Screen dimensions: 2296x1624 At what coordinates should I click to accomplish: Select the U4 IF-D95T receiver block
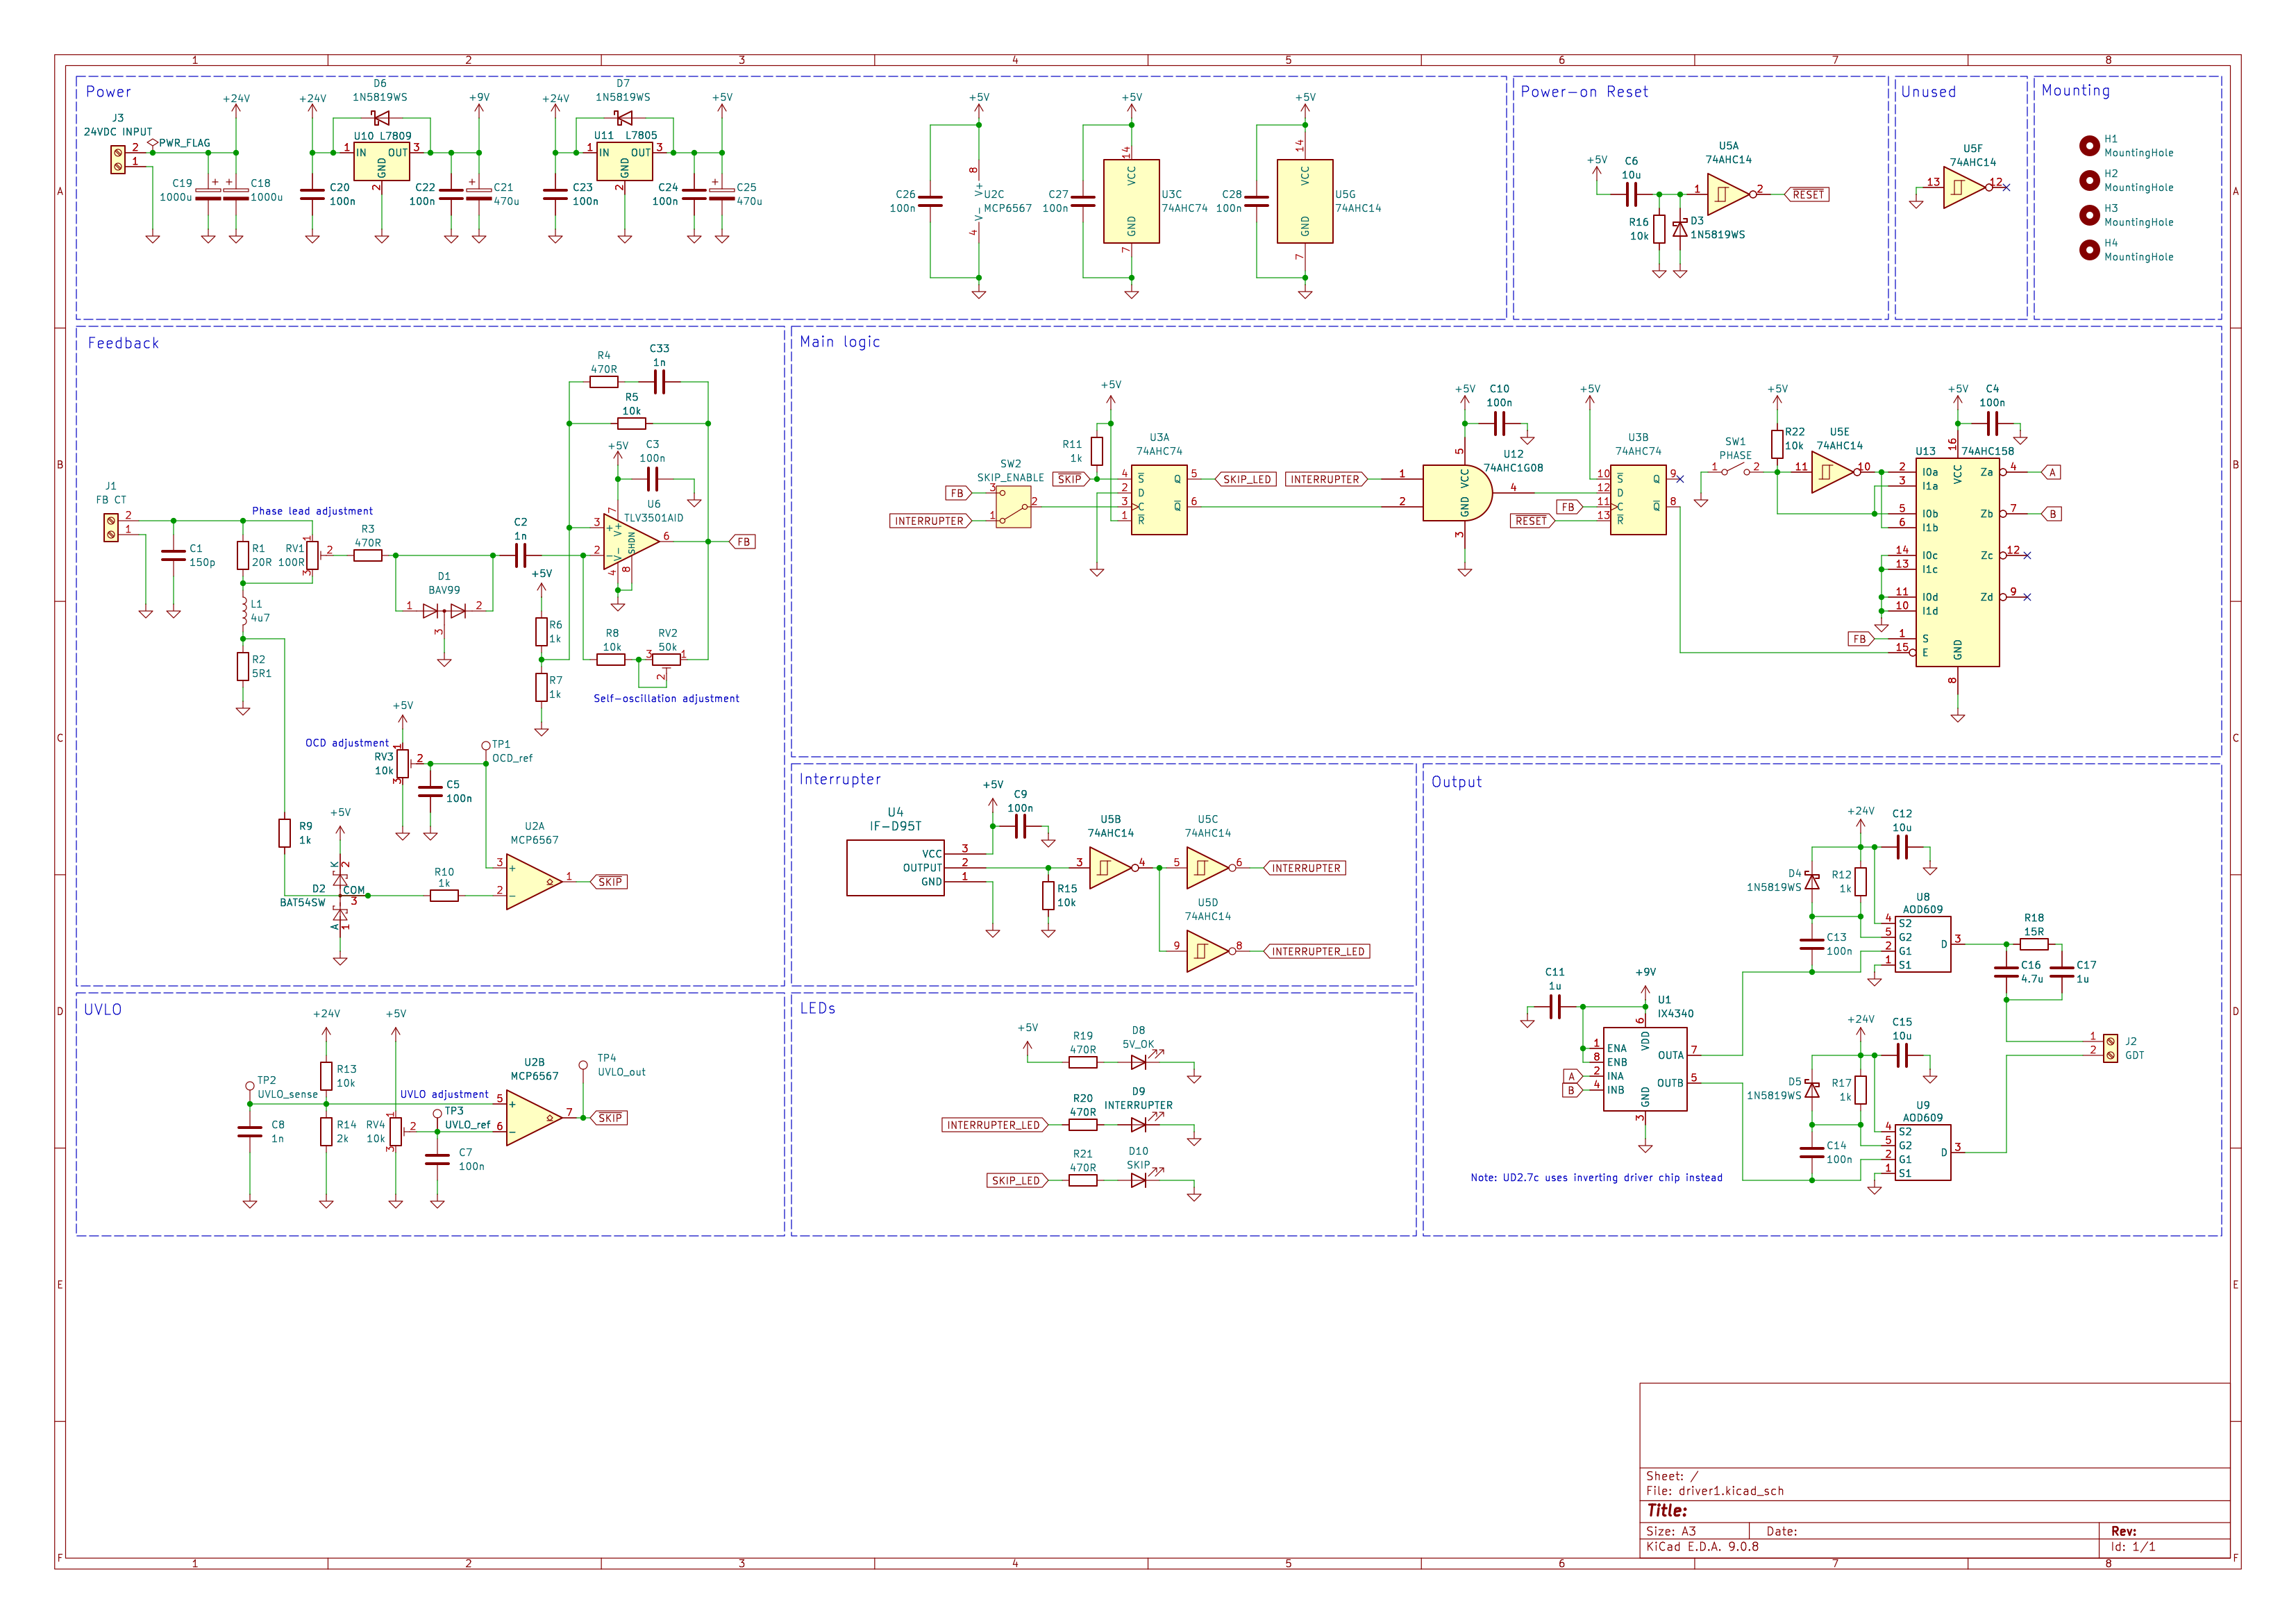click(x=895, y=868)
